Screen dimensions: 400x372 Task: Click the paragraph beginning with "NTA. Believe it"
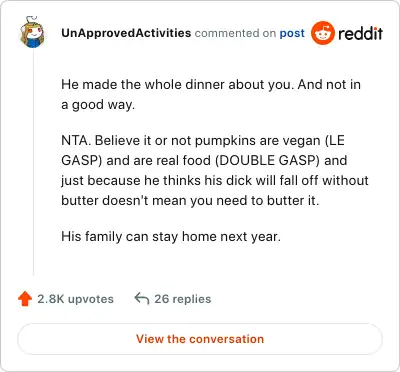[215, 170]
